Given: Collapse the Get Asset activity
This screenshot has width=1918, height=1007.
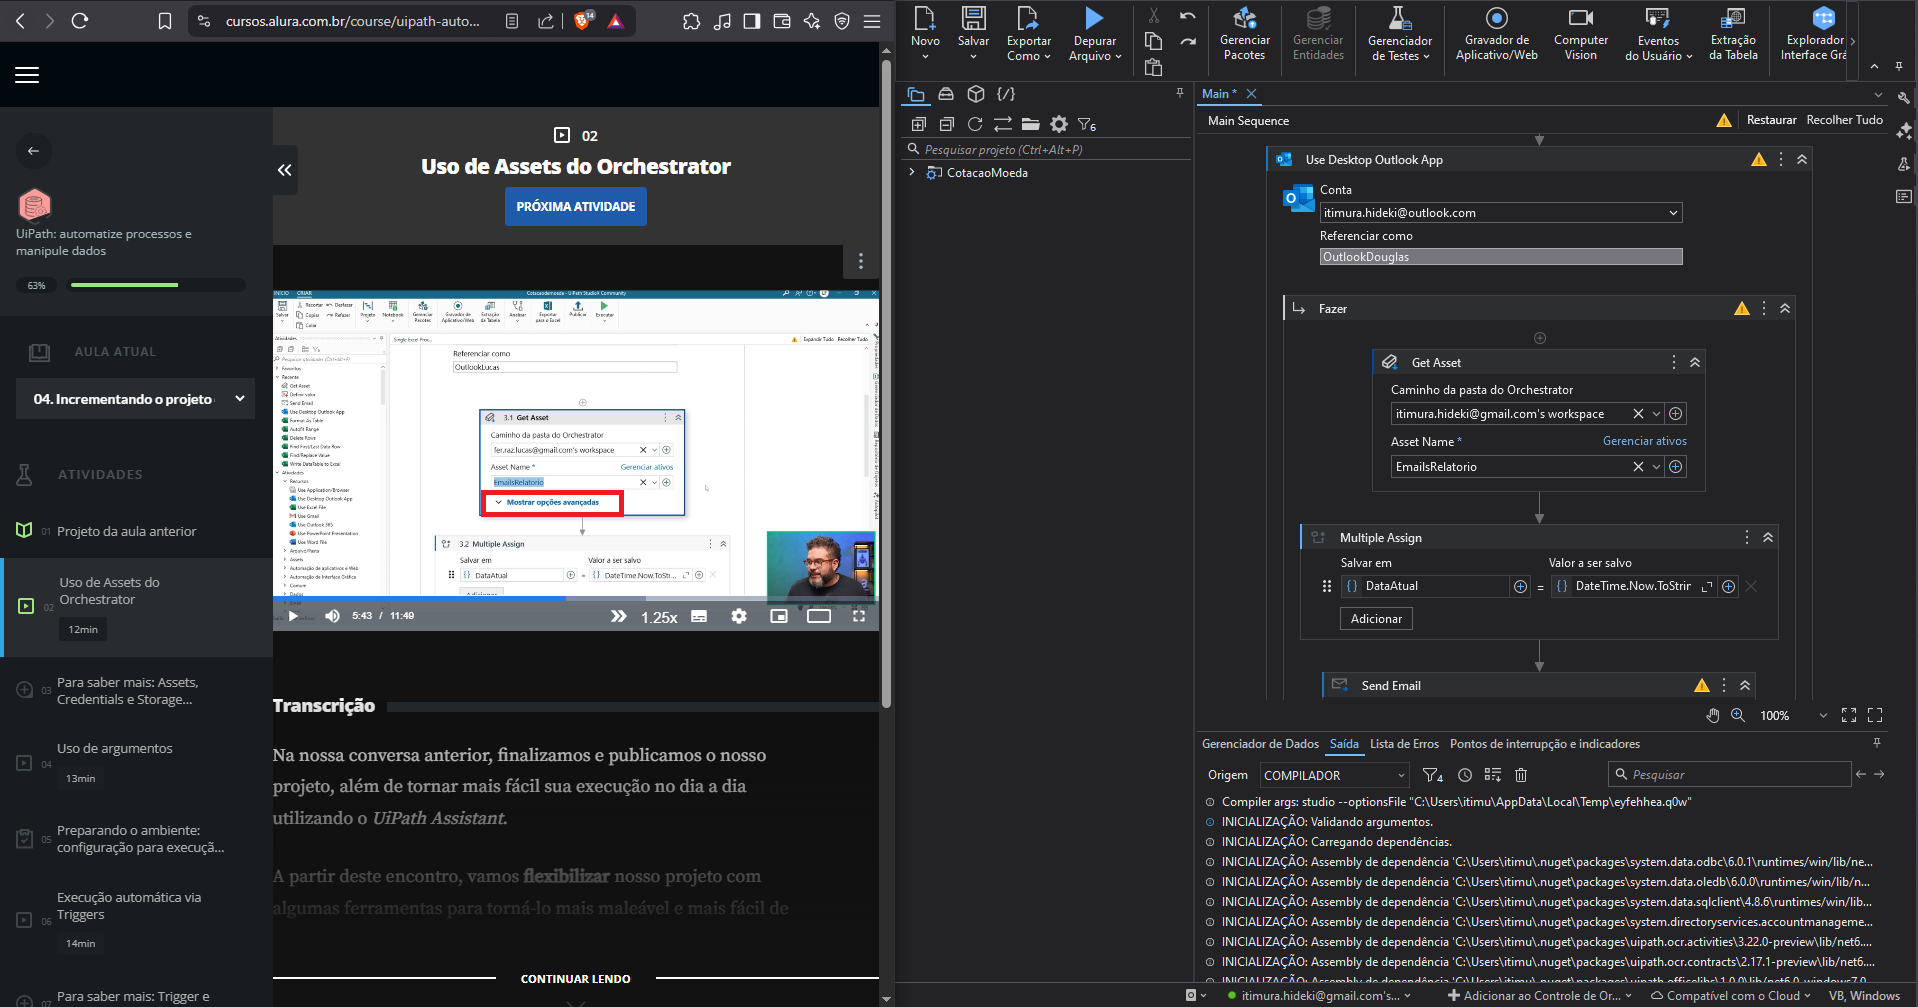Looking at the screenshot, I should point(1695,363).
